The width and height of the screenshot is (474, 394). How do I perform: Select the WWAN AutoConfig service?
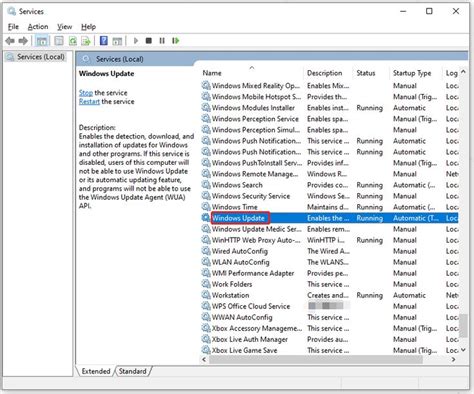point(329,317)
